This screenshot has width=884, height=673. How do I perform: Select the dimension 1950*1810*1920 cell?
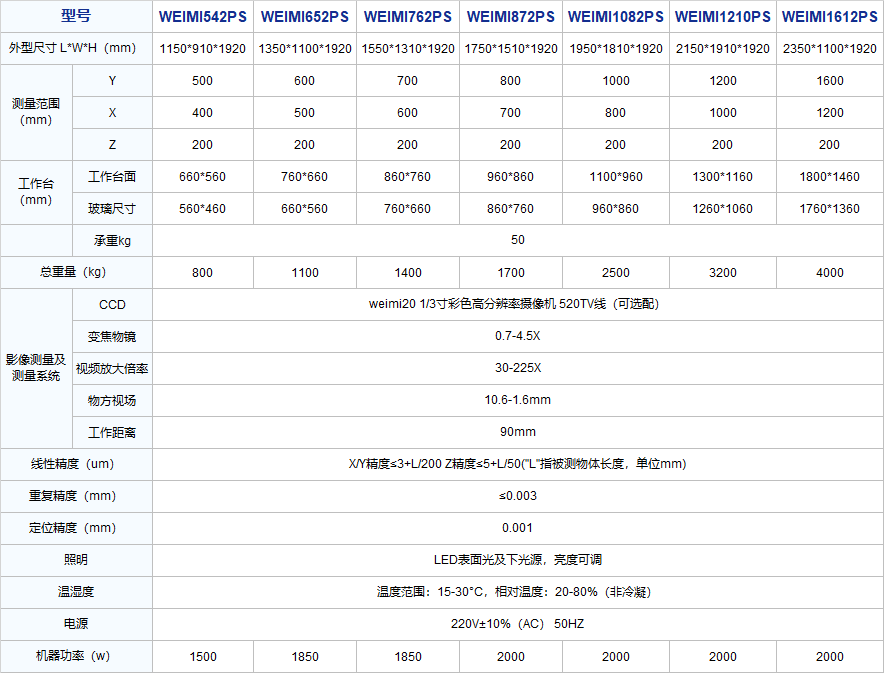point(616,49)
